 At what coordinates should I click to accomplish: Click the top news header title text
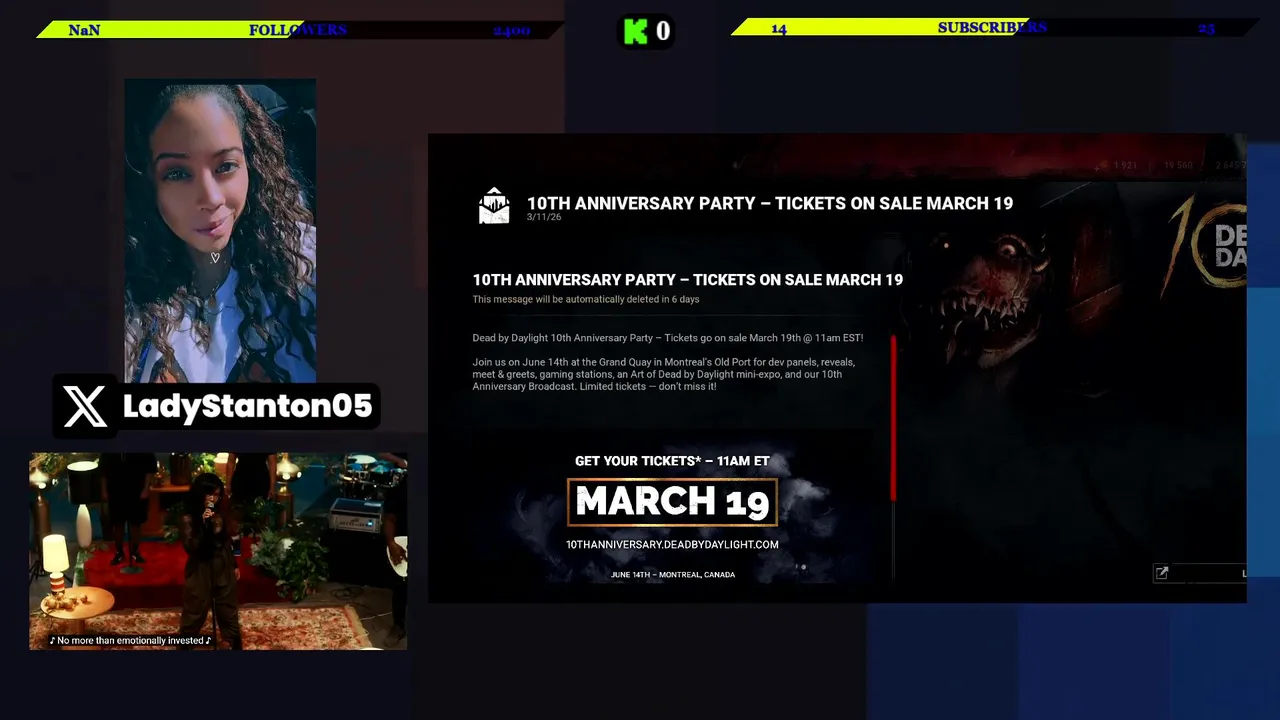770,203
